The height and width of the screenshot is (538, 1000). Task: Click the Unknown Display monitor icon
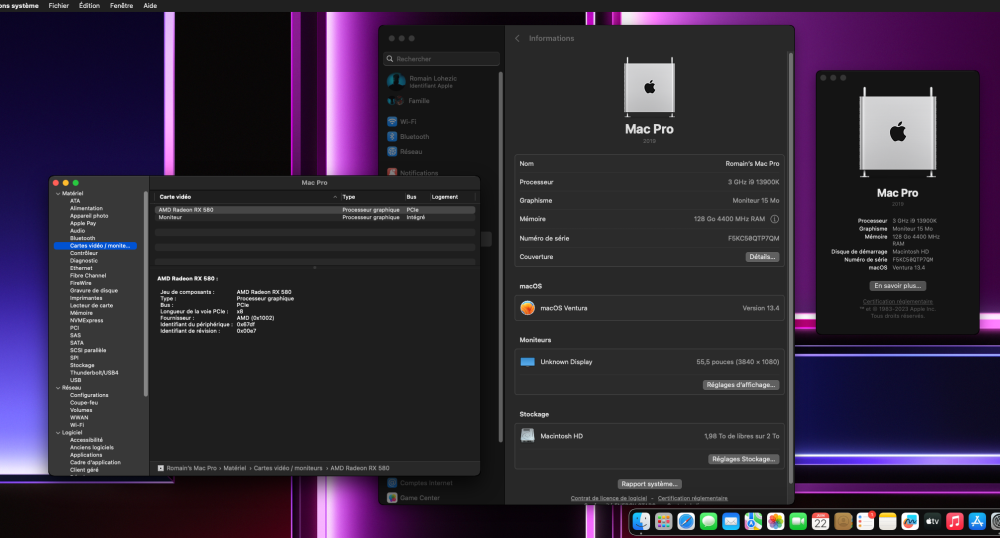pos(527,362)
